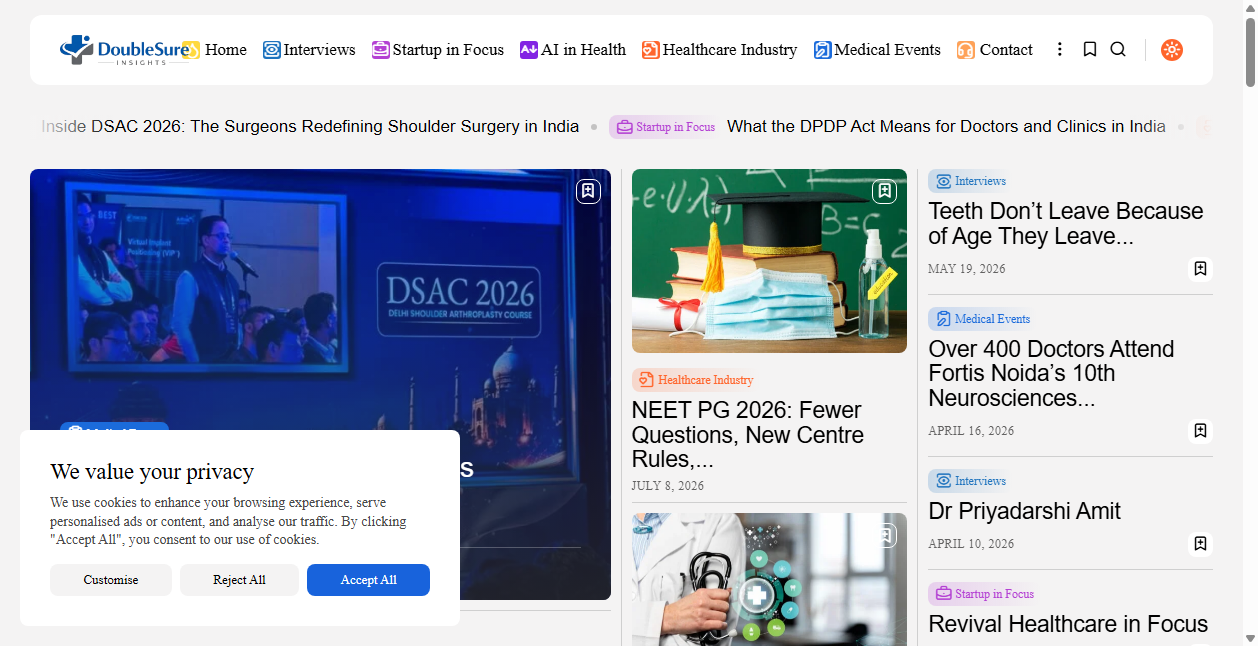The height and width of the screenshot is (646, 1258).
Task: Open the doctor with stethoscope thumbnail
Action: (x=769, y=579)
